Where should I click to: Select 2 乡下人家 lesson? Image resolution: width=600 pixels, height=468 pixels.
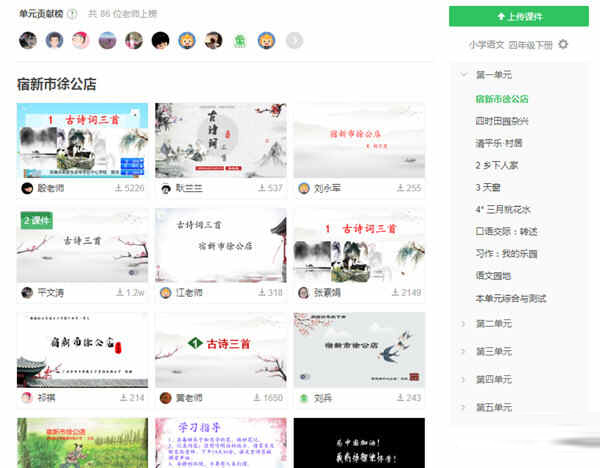(497, 165)
